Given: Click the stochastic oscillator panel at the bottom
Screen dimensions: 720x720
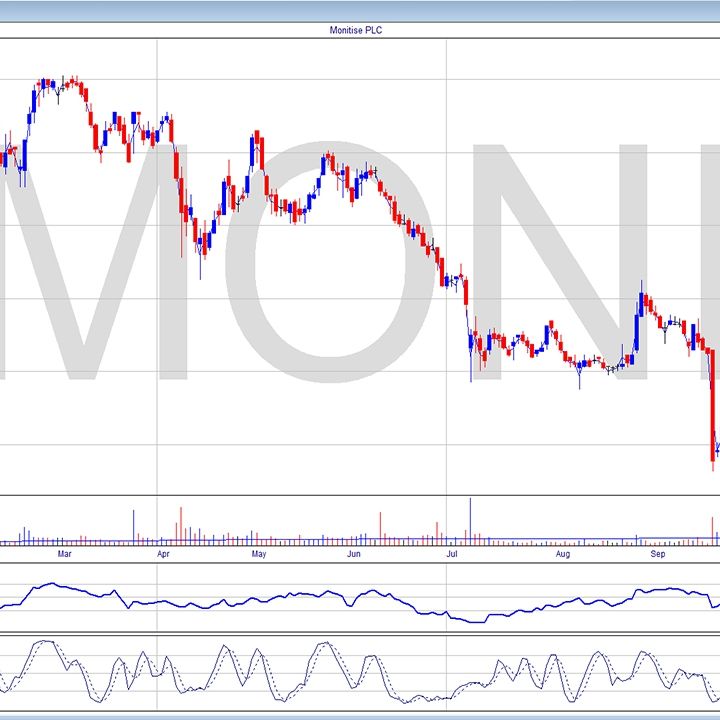Looking at the screenshot, I should click(x=360, y=672).
